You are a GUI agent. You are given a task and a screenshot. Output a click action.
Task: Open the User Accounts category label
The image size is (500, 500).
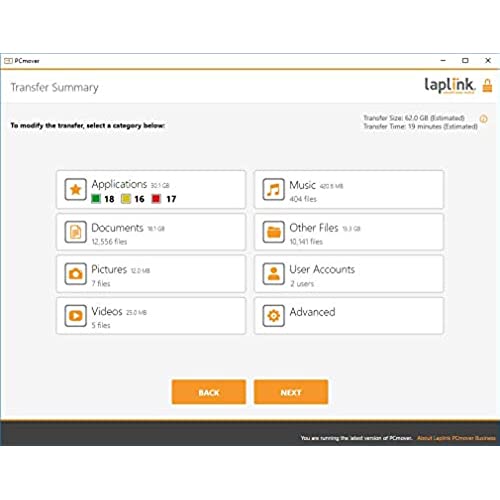[322, 269]
